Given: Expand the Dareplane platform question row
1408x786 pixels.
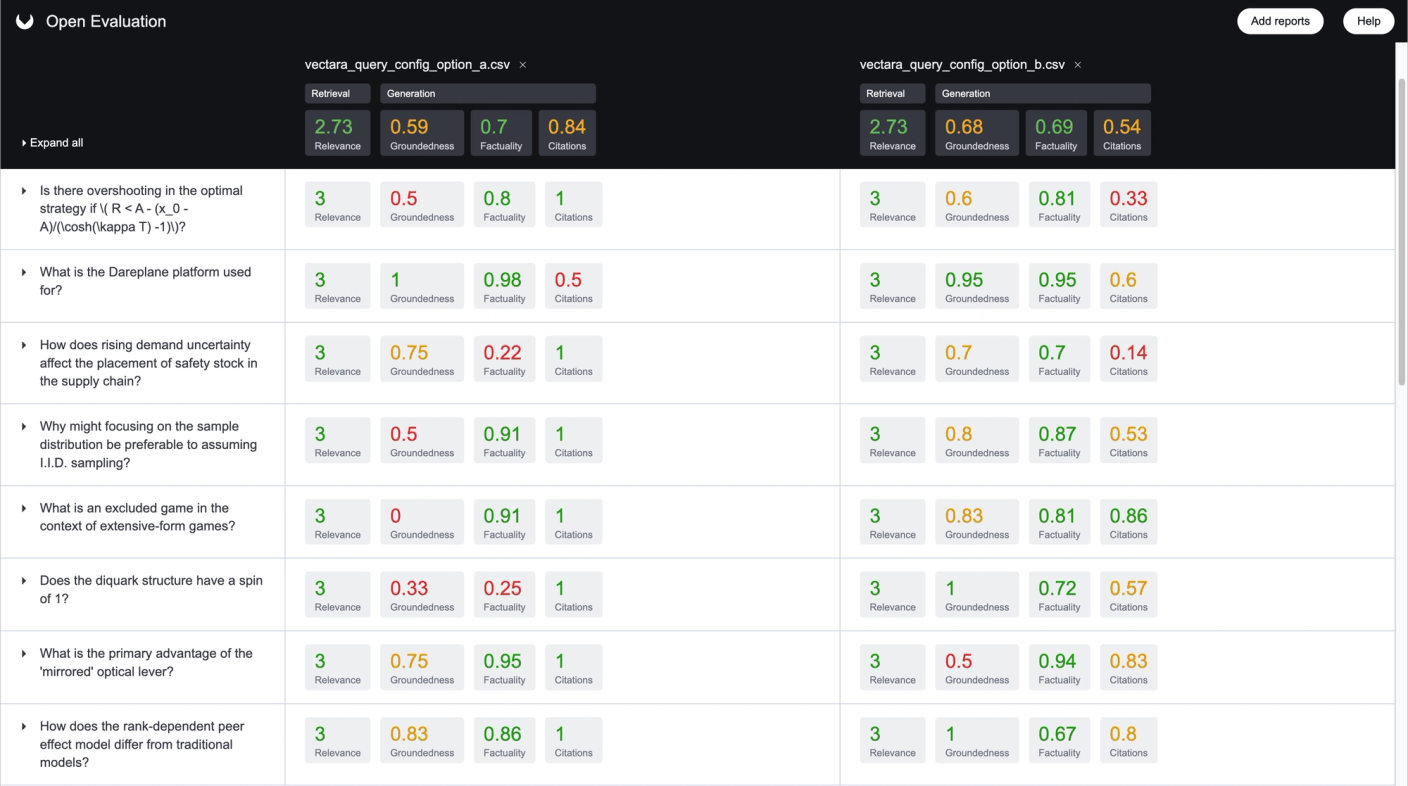Looking at the screenshot, I should 24,272.
